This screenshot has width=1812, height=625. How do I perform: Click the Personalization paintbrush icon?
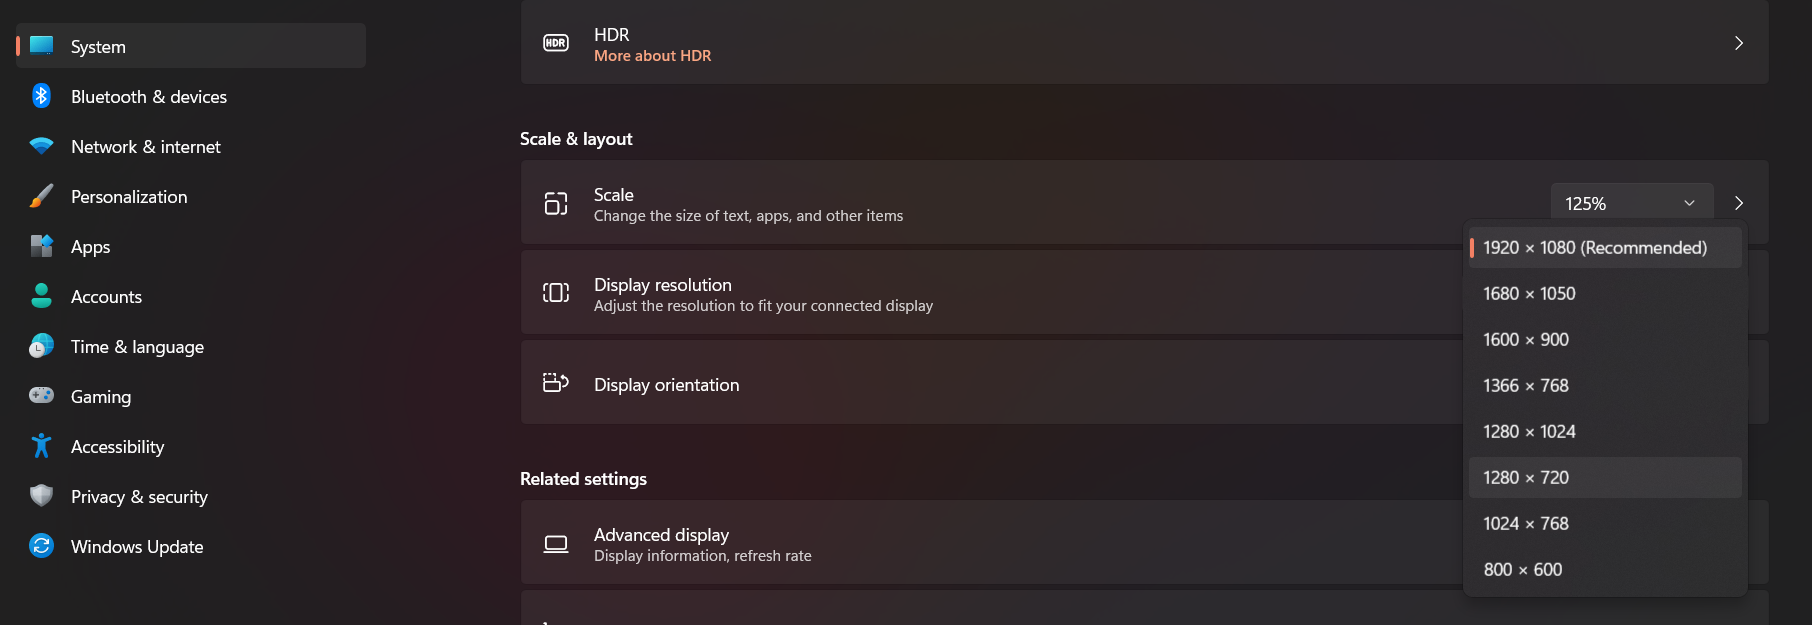[x=41, y=196]
